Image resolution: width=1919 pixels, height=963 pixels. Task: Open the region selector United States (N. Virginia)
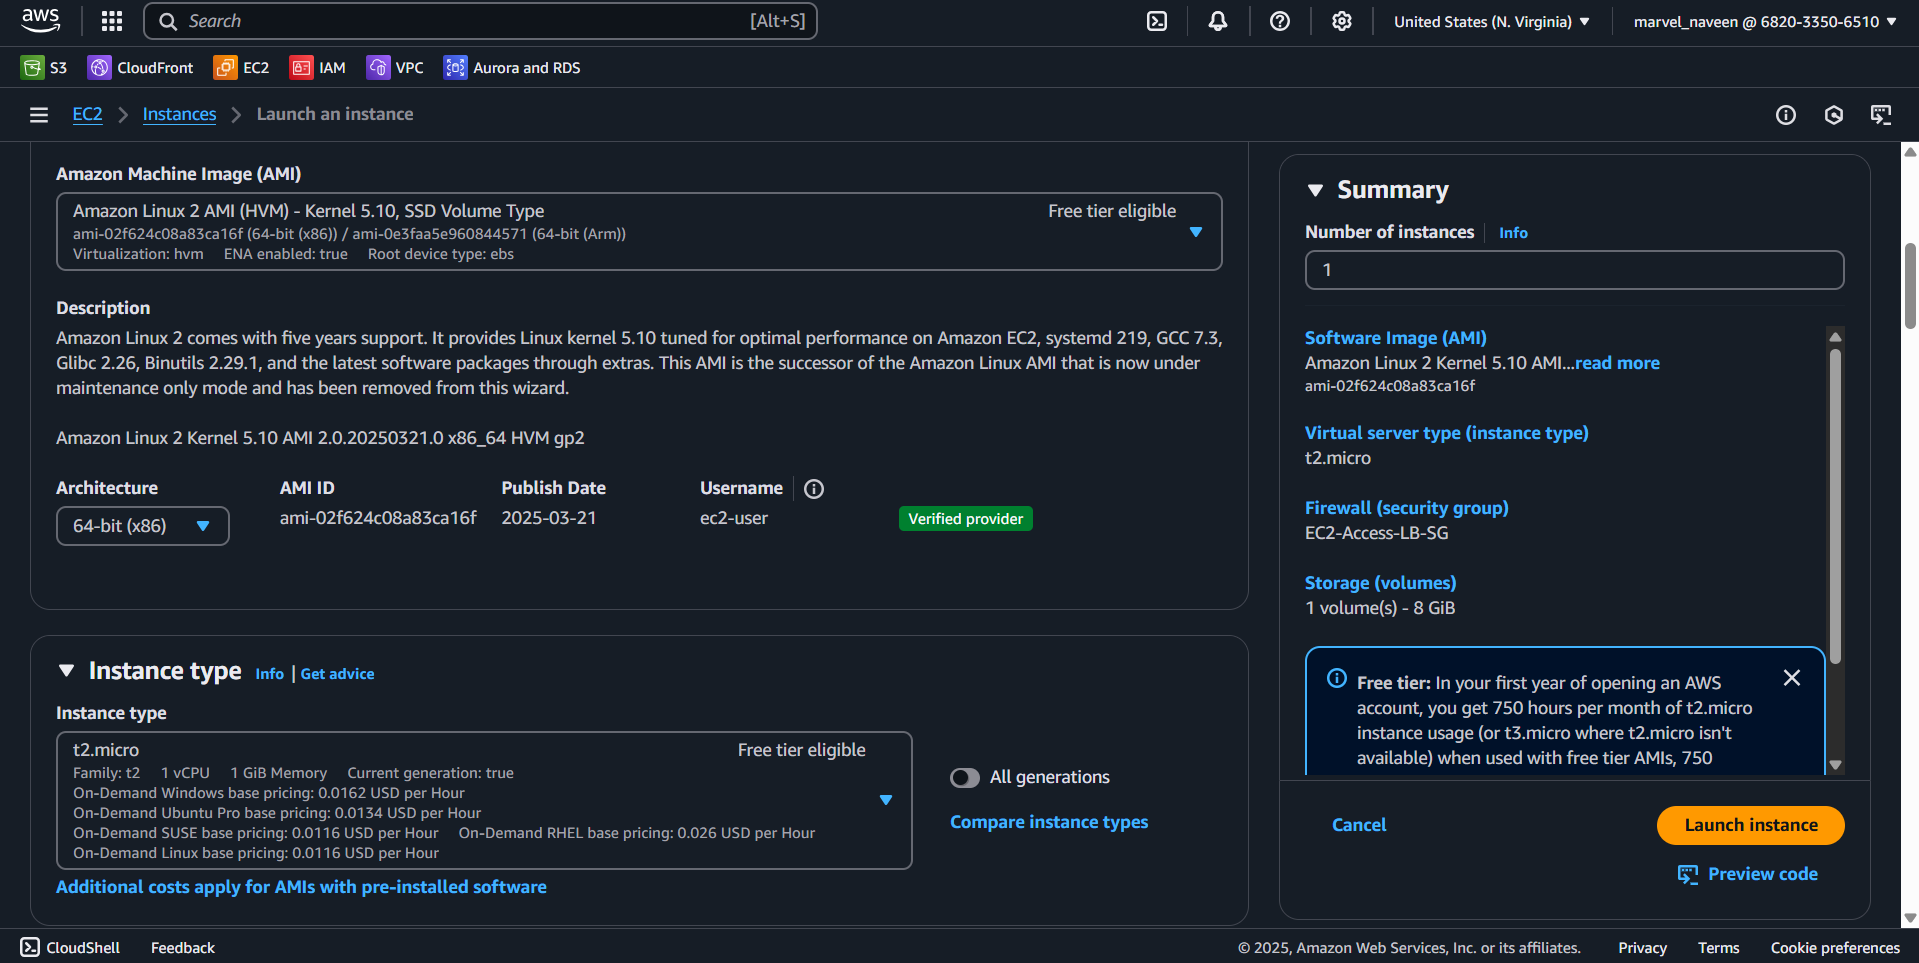1491,21
